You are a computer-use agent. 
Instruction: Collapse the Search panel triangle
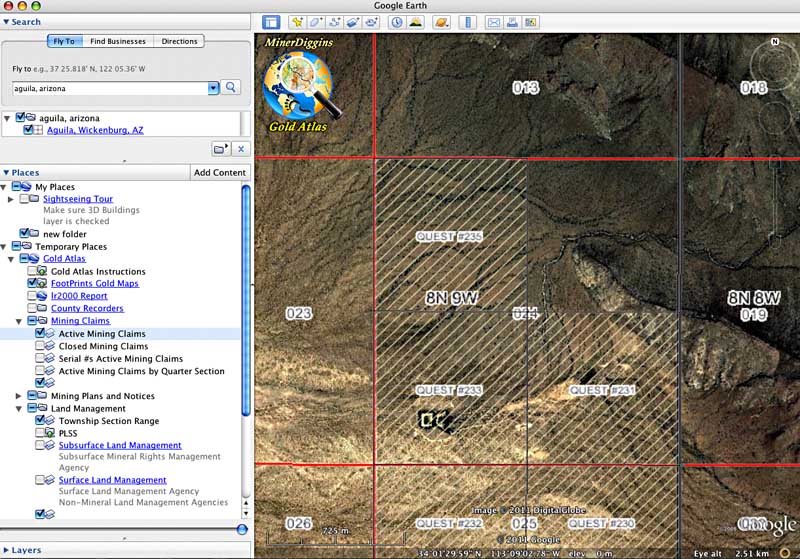click(6, 22)
